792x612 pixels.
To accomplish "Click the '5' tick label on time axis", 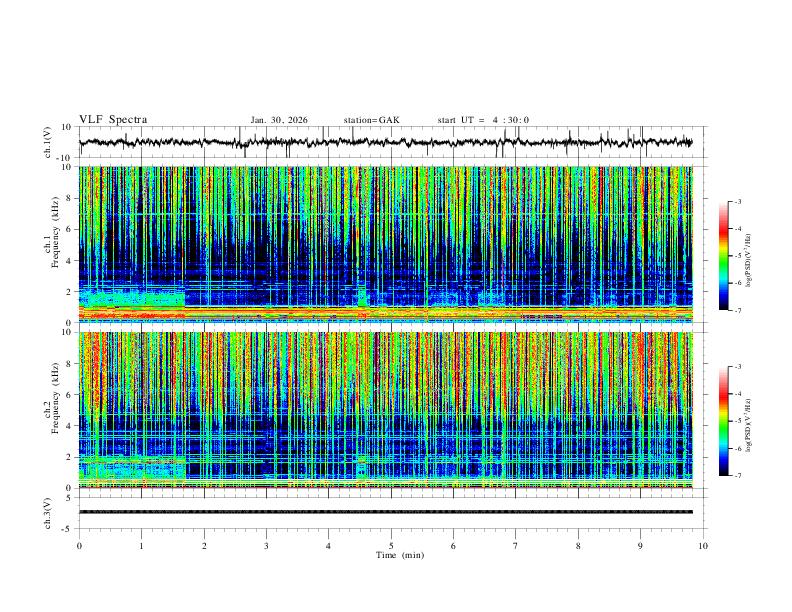I will point(391,546).
